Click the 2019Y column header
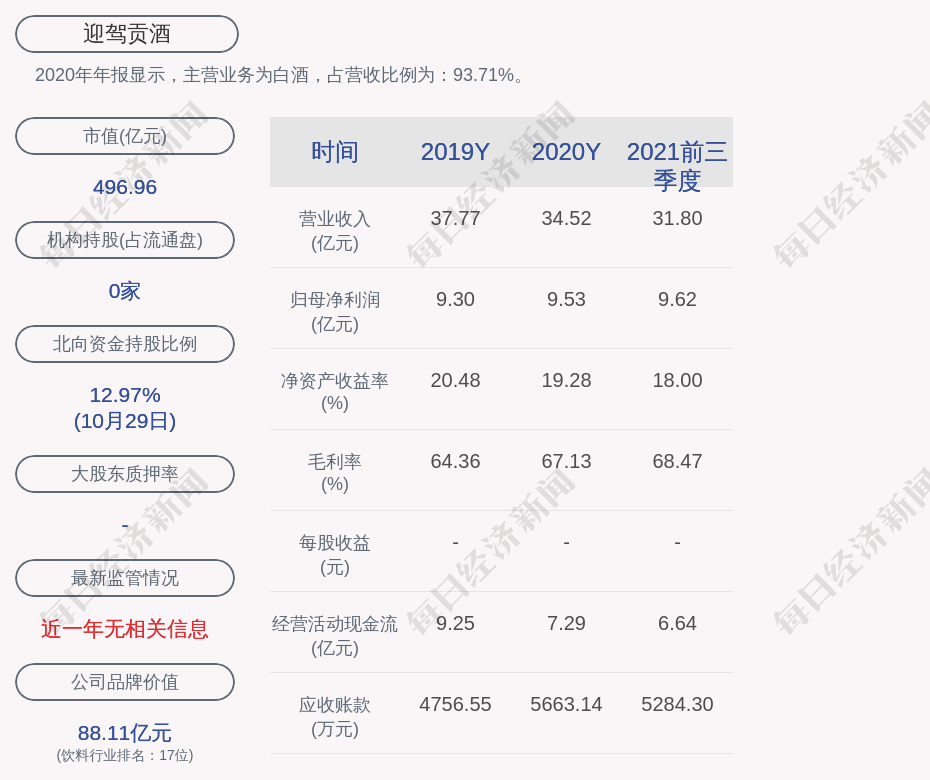The width and height of the screenshot is (930, 780). [455, 152]
